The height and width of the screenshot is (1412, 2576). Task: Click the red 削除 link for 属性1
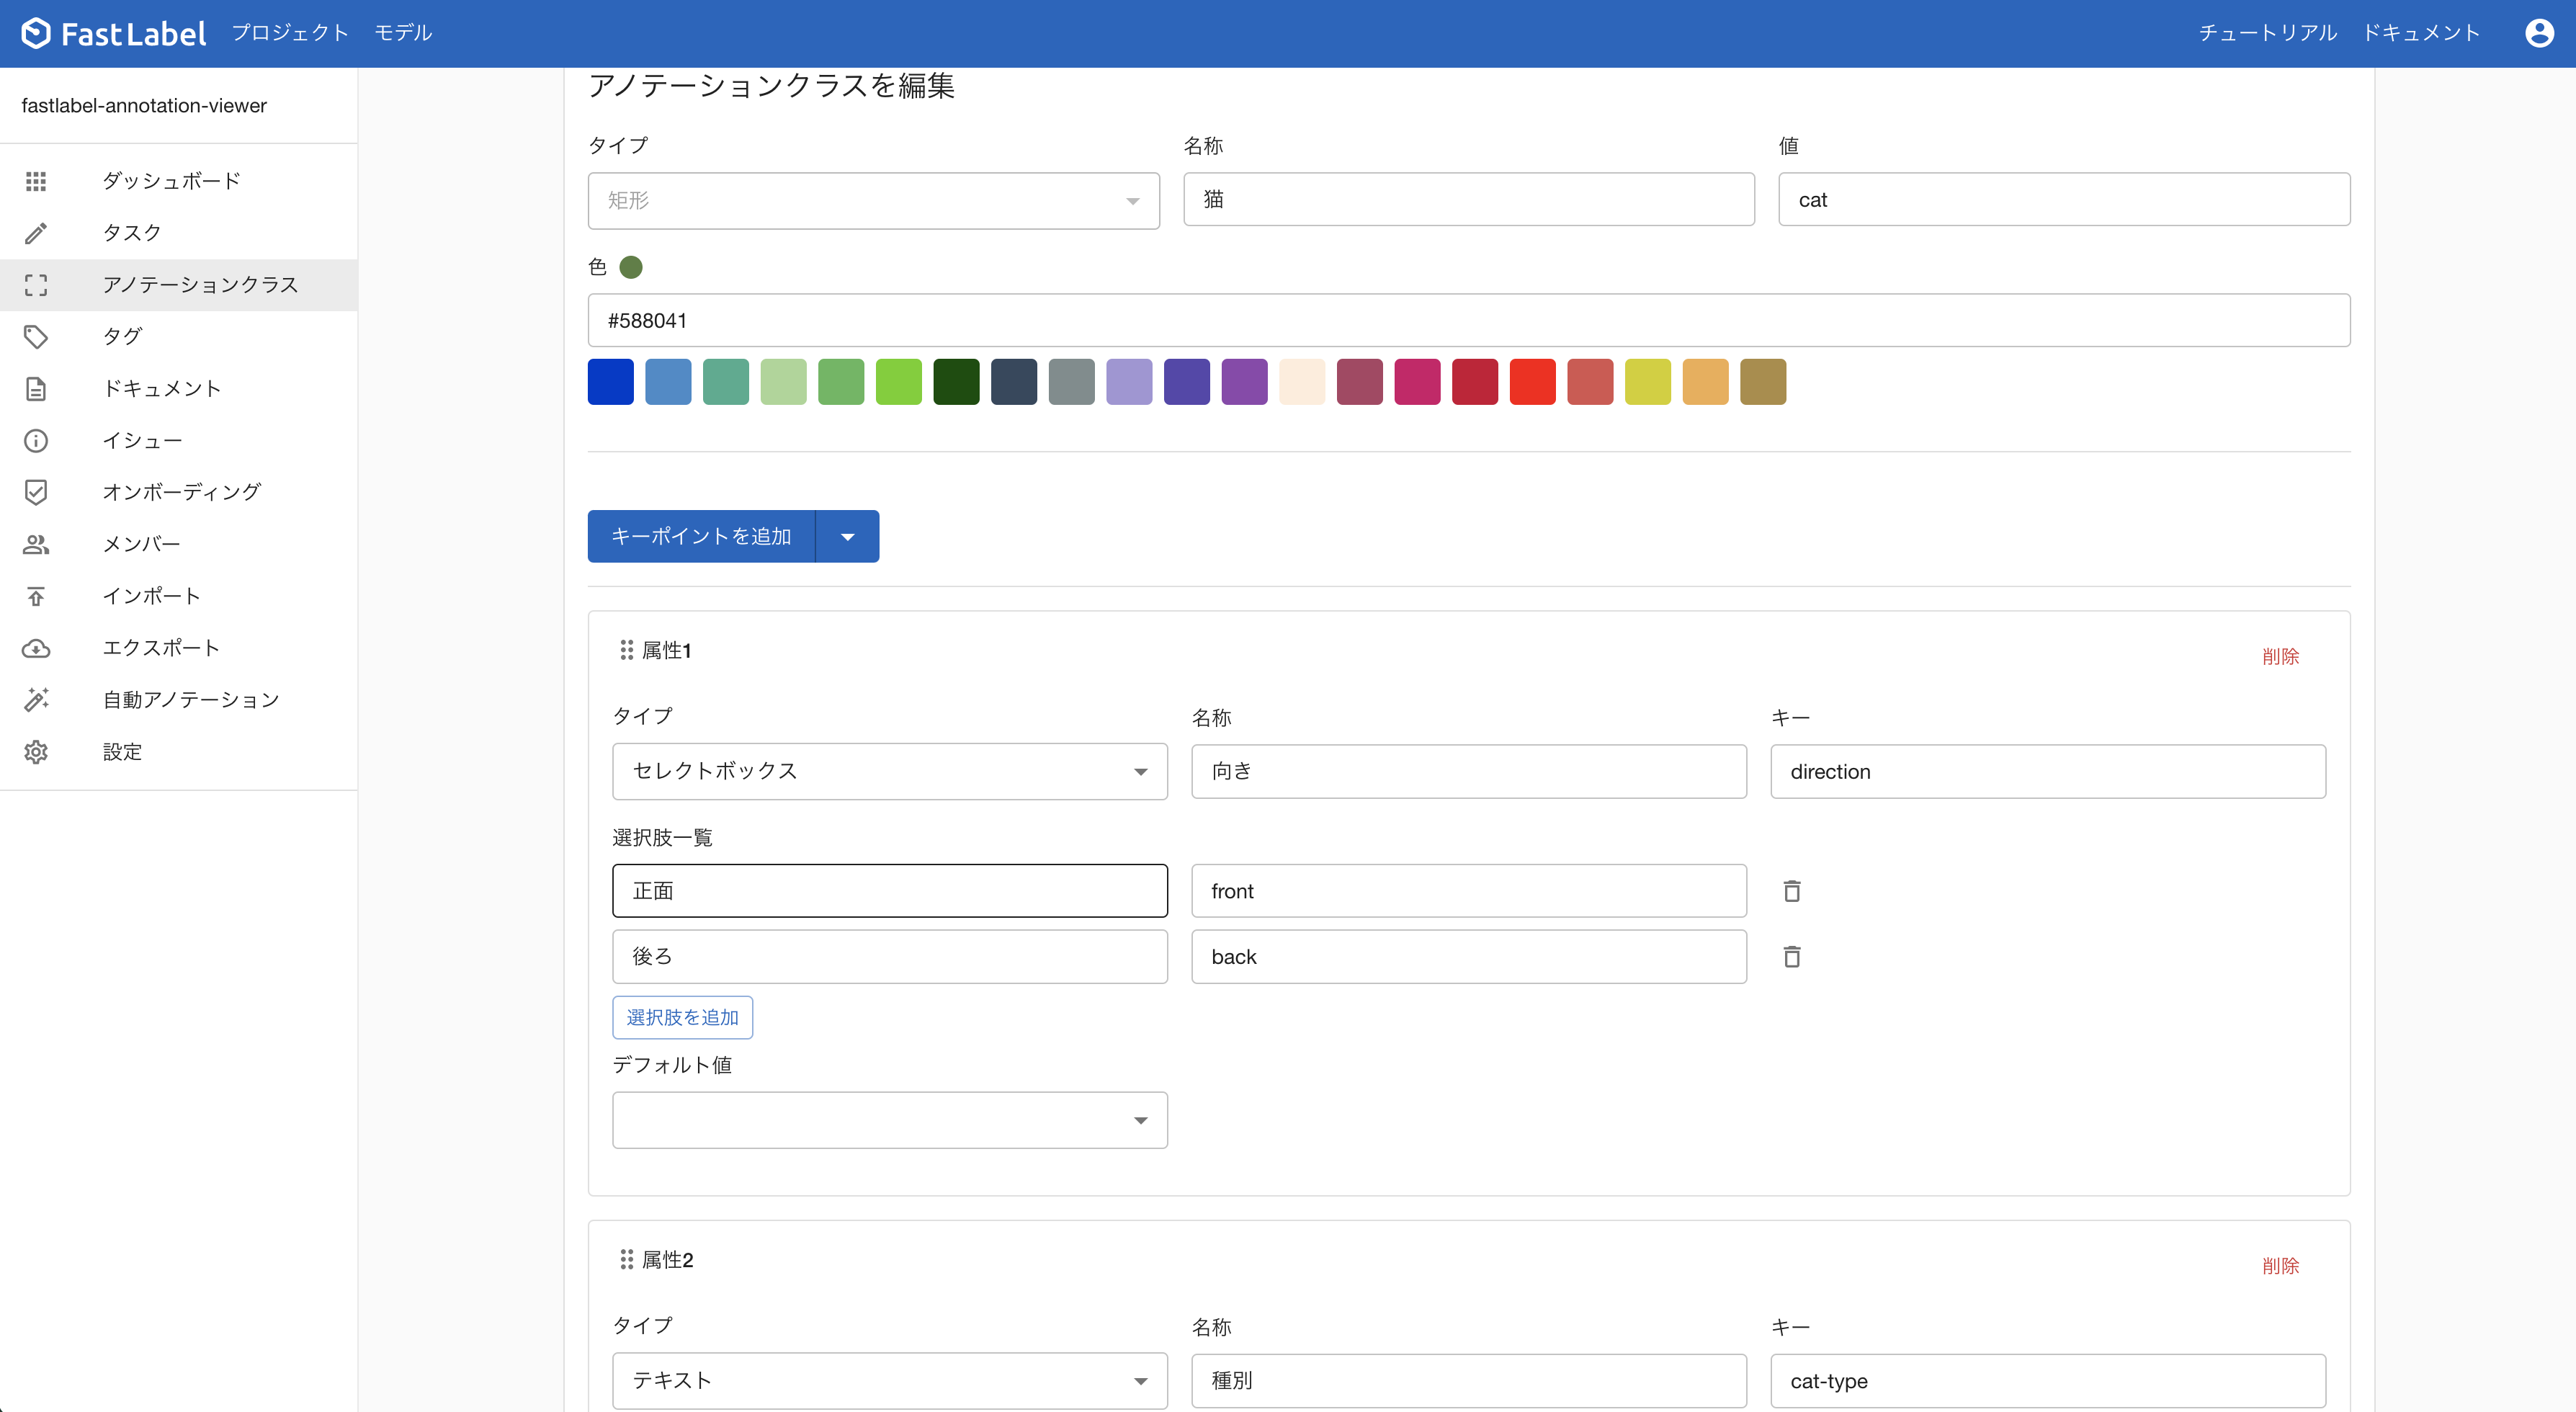click(2280, 656)
